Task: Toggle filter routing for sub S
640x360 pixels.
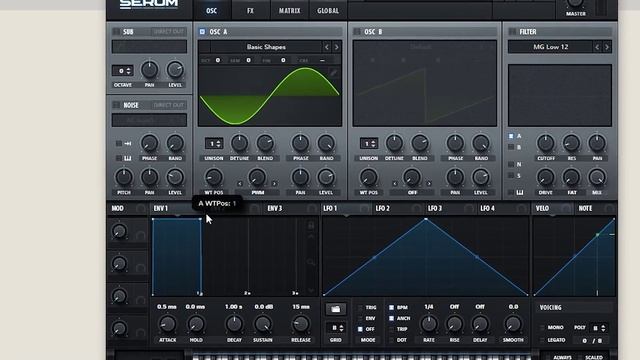Action: (x=511, y=176)
